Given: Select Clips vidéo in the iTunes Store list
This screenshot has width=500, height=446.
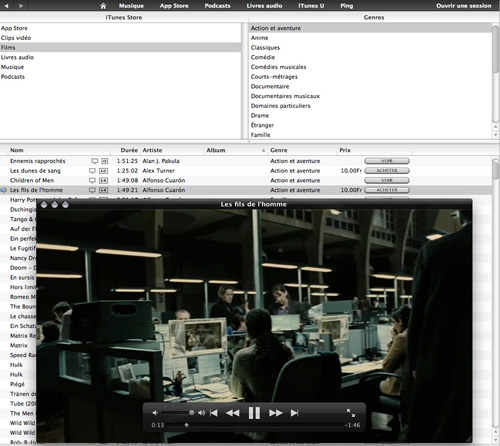Looking at the screenshot, I should [120, 38].
